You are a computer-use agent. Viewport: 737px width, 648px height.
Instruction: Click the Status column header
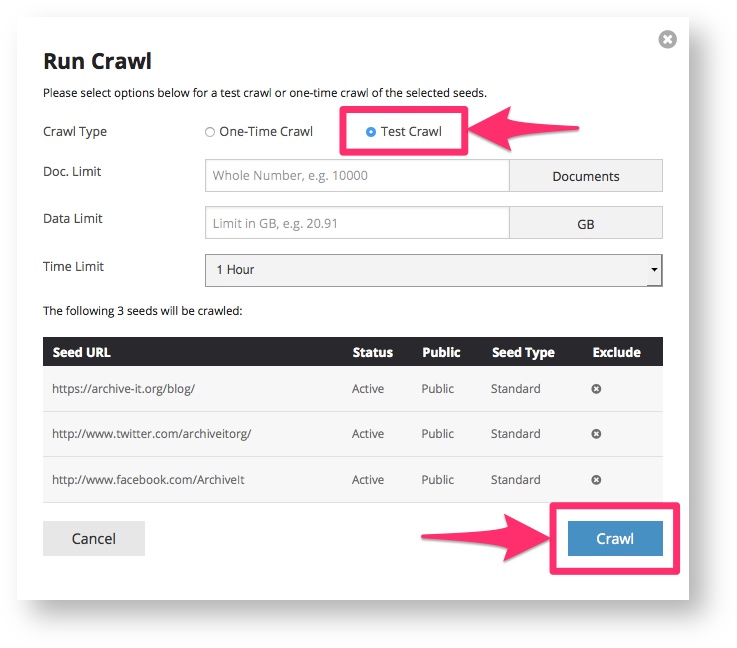click(372, 352)
